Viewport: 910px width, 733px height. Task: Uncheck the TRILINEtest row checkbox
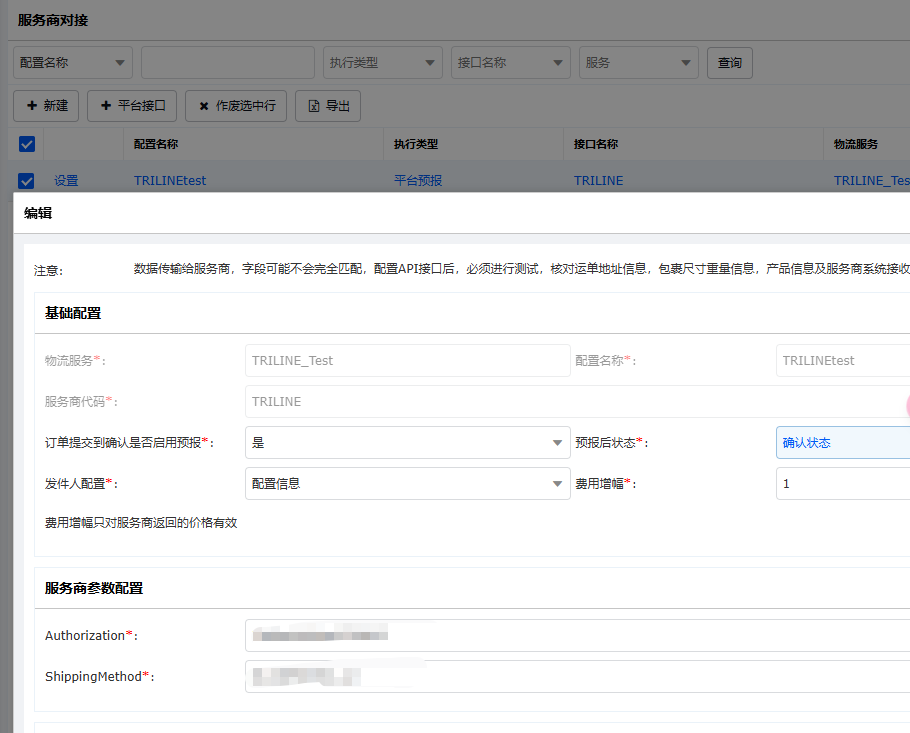tap(27, 181)
